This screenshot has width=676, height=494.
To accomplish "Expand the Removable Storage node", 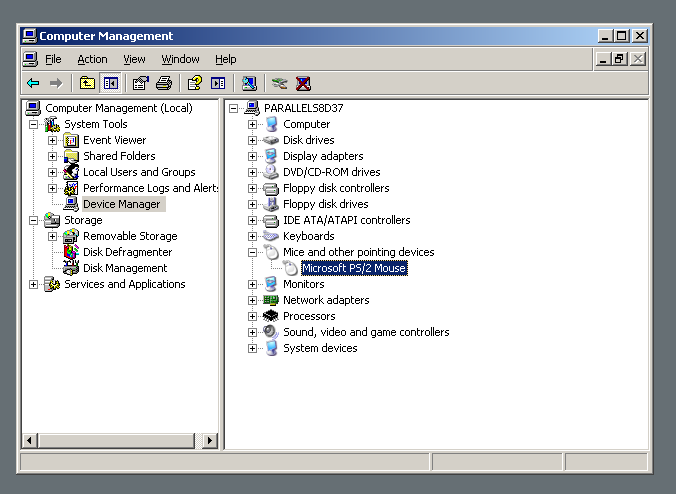I will coord(52,237).
